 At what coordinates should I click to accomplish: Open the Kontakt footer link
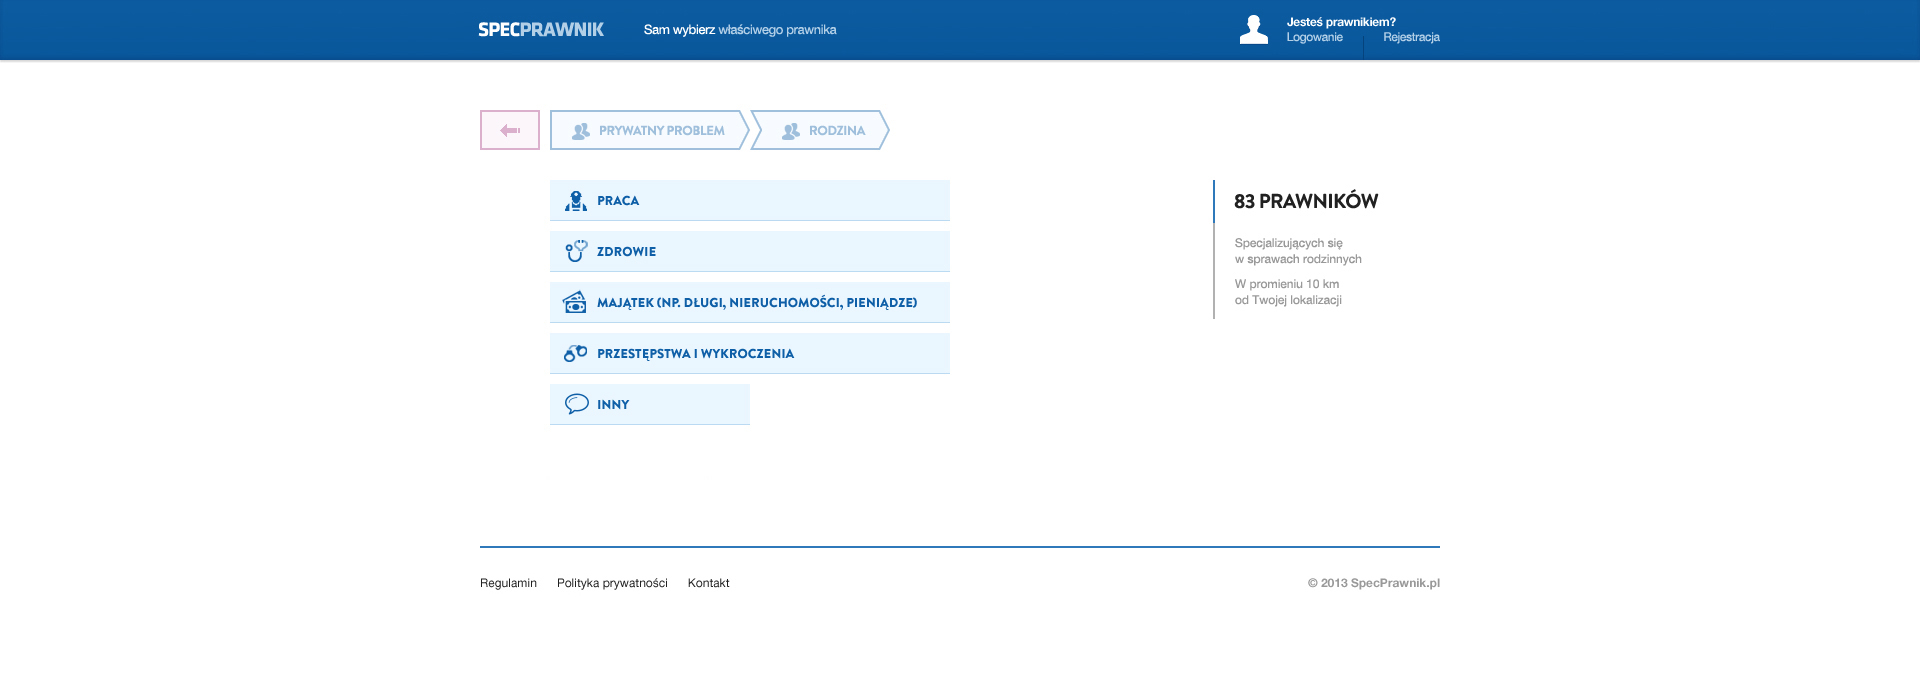[x=708, y=583]
